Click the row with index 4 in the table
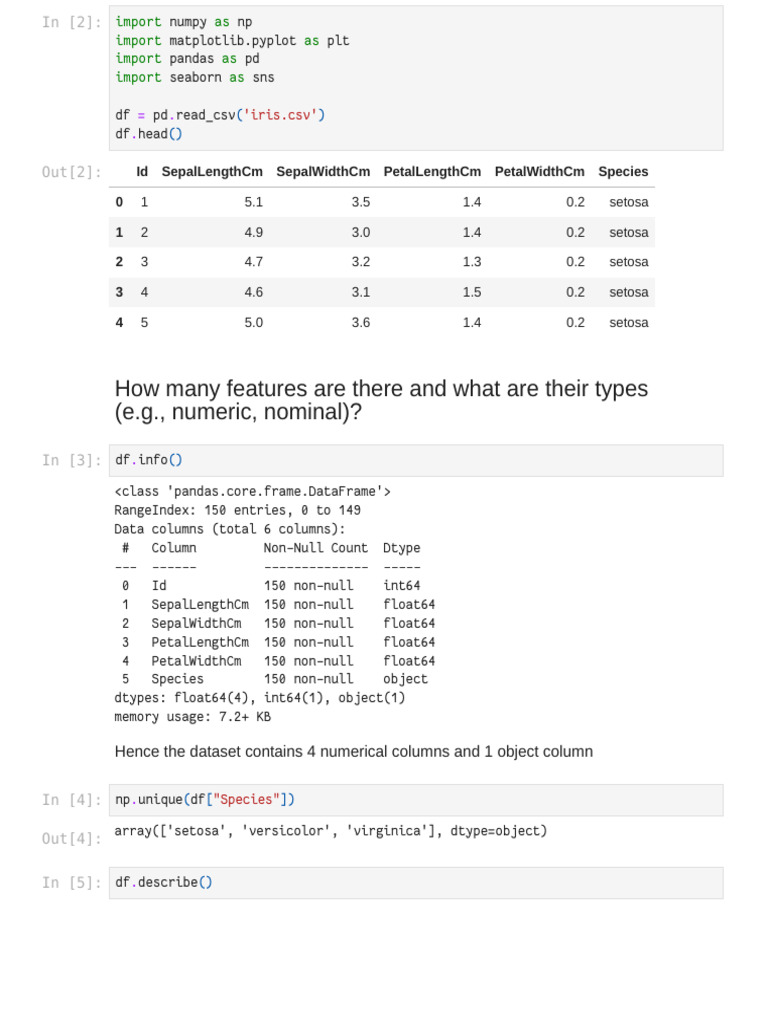 point(381,323)
